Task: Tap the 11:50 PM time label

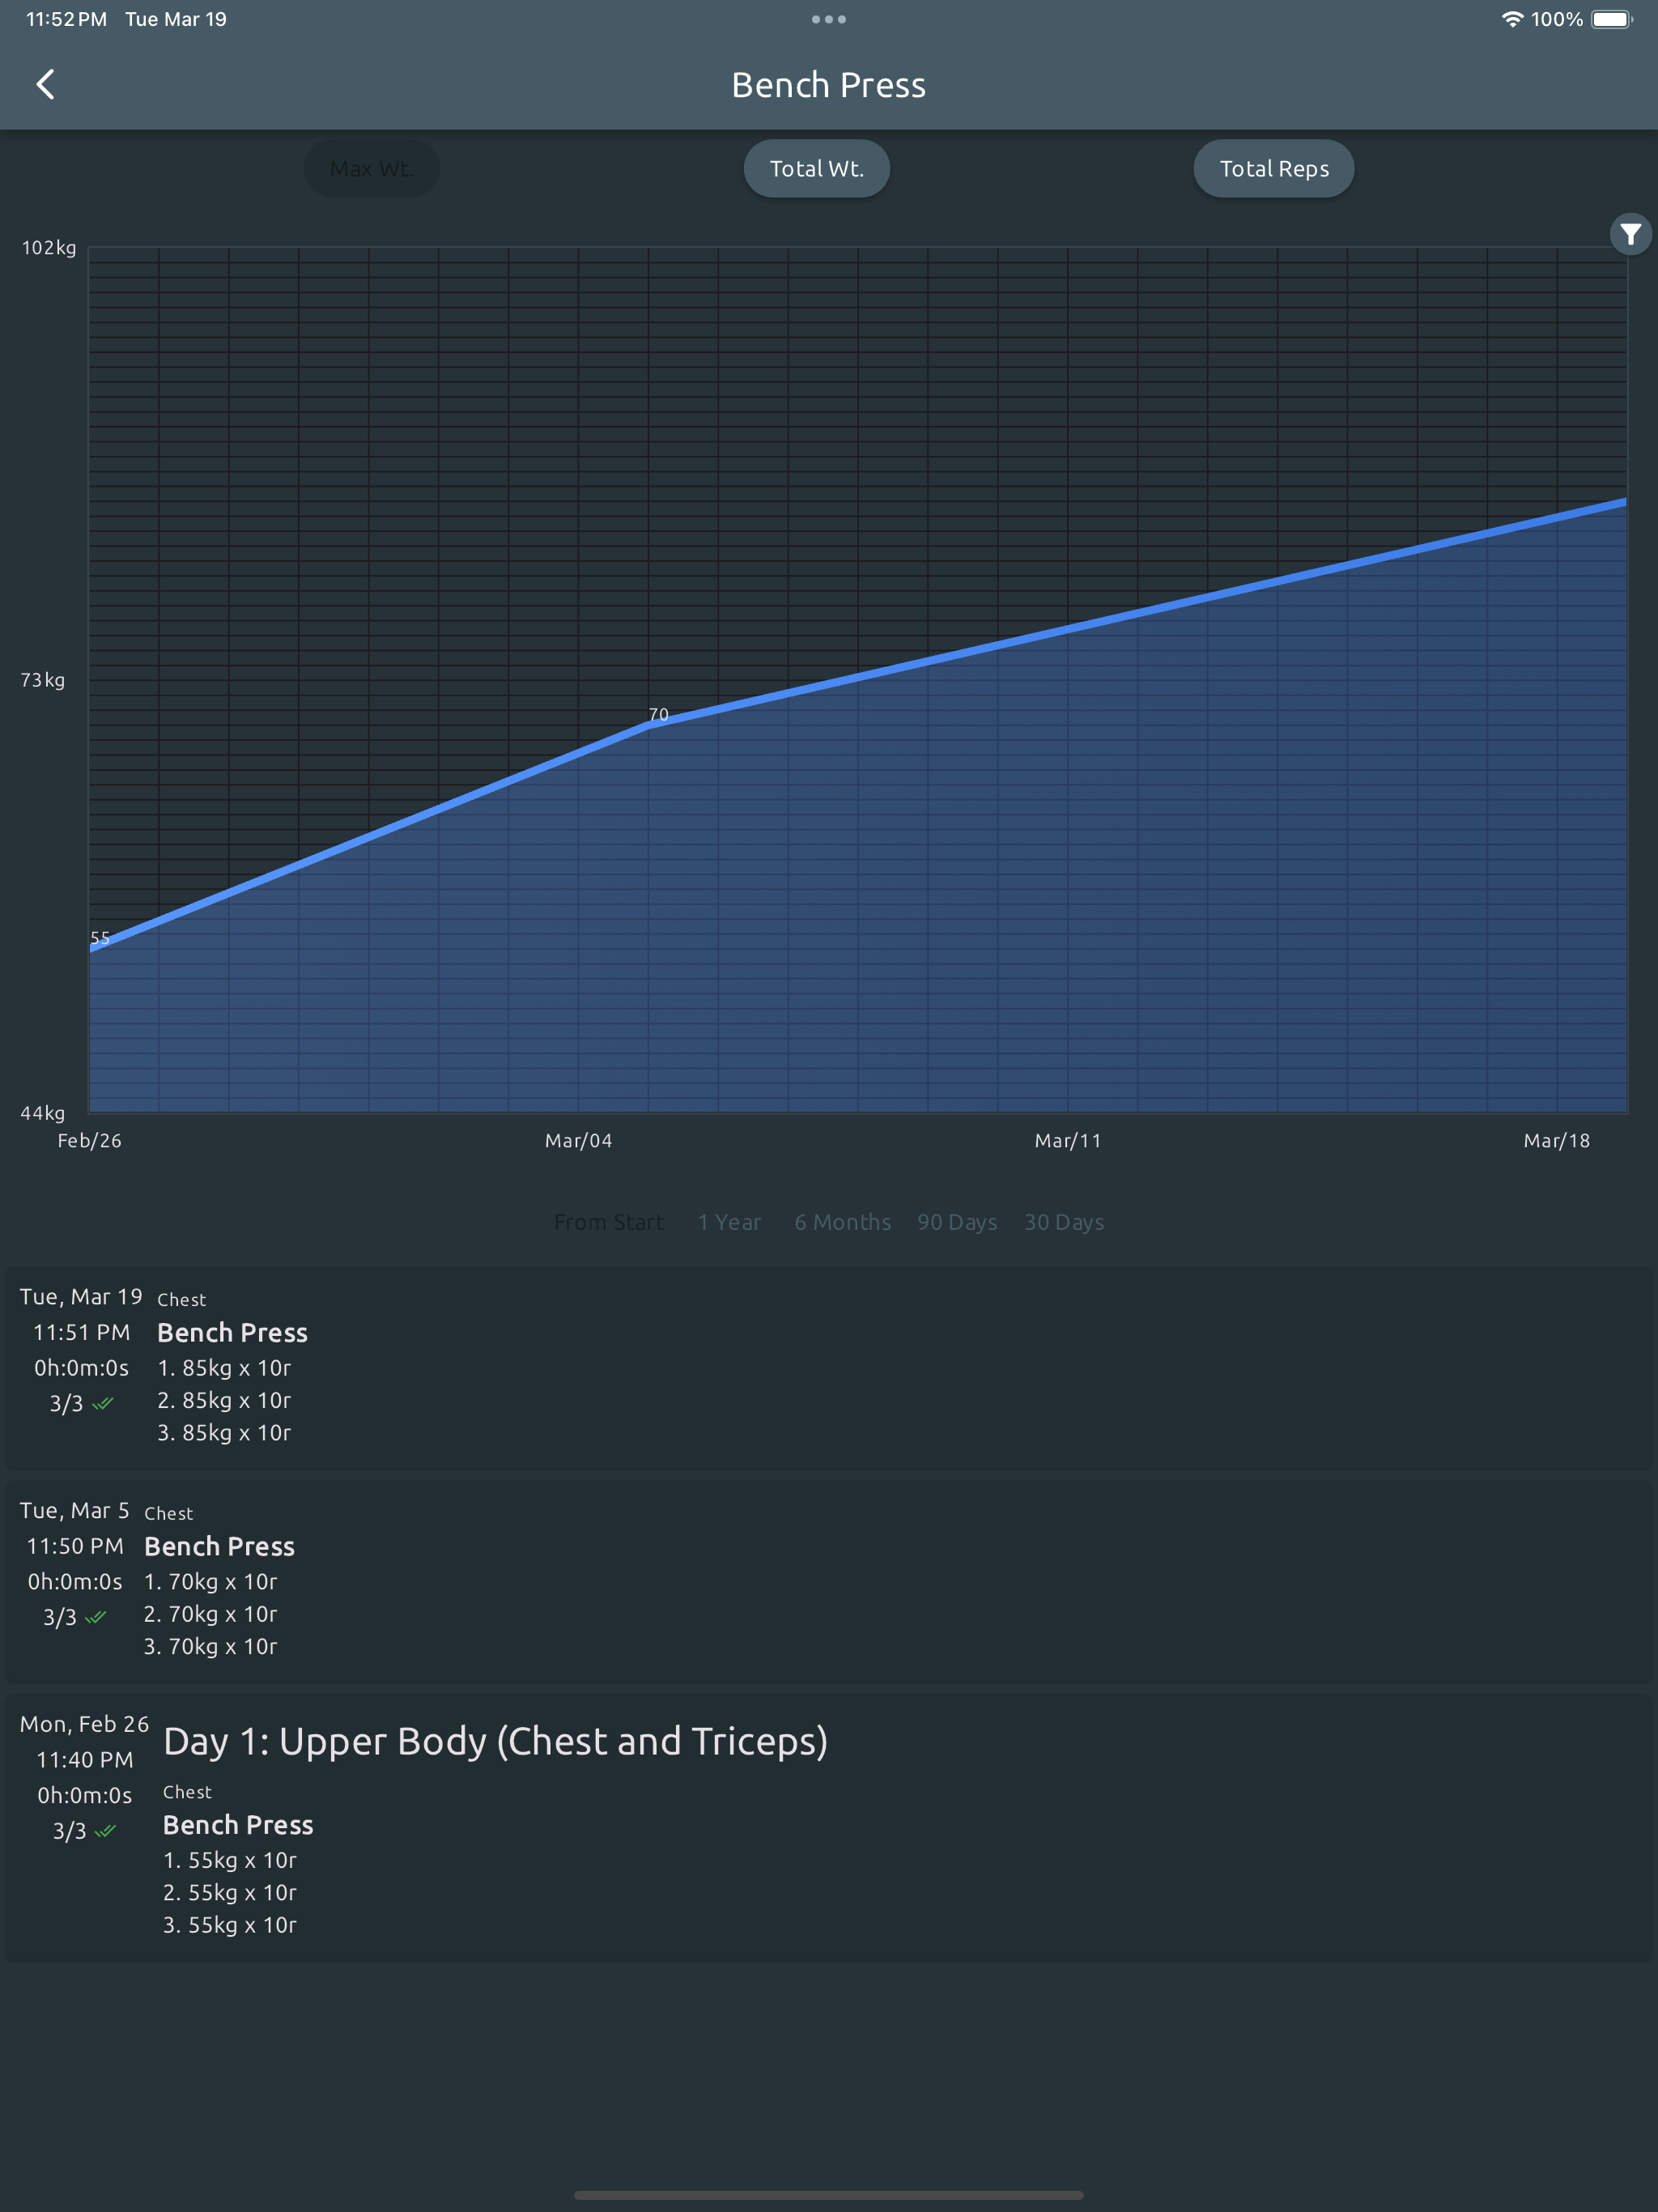Action: point(75,1547)
